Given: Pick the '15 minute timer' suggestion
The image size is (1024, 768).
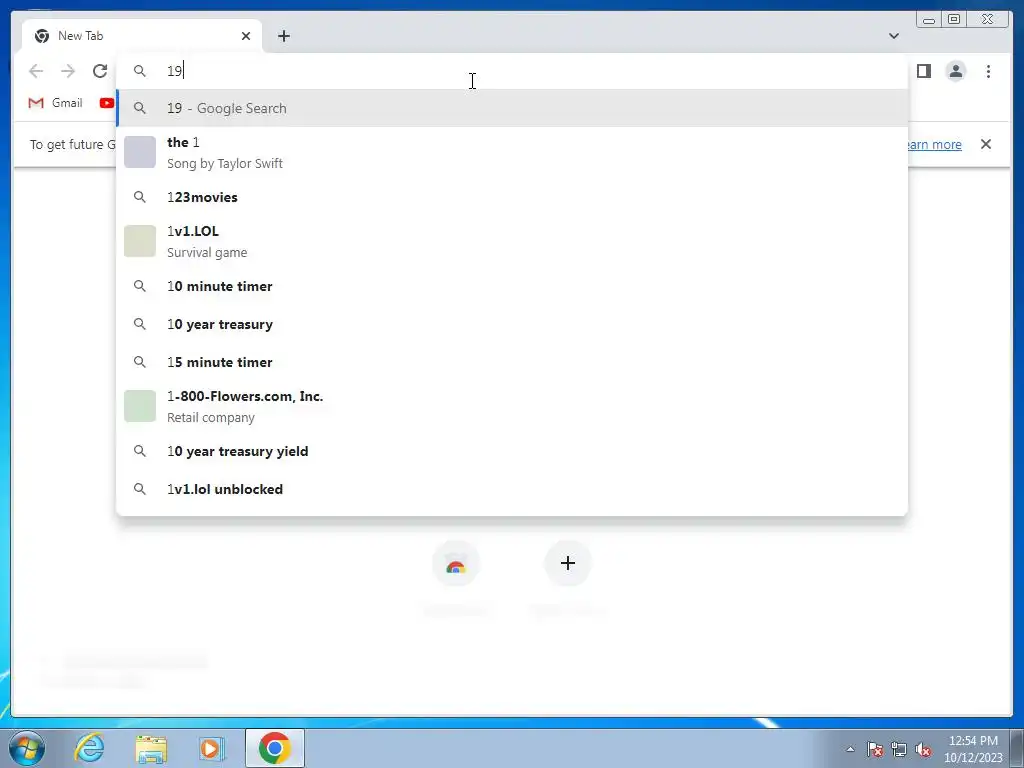Looking at the screenshot, I should [x=512, y=362].
